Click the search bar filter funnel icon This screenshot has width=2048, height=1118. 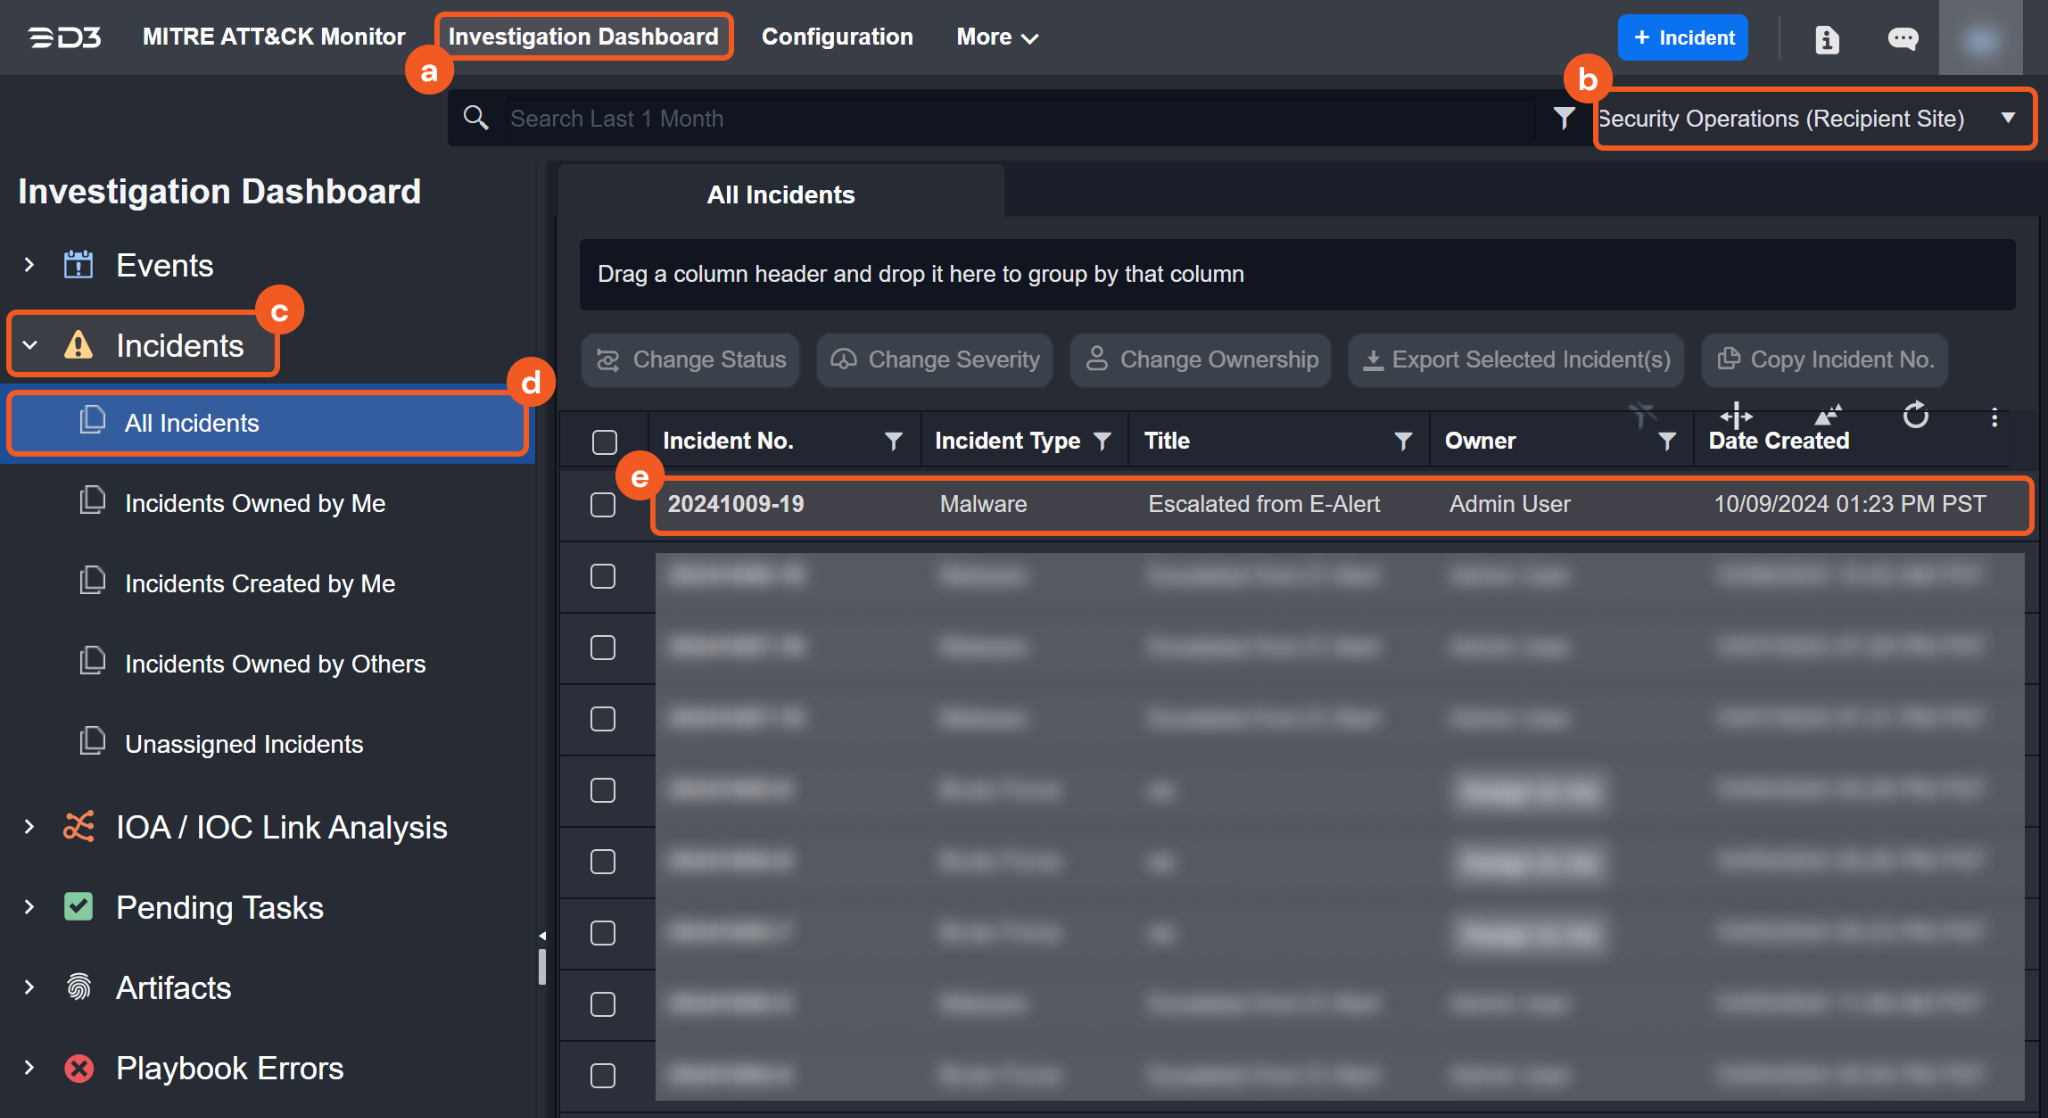pyautogui.click(x=1564, y=118)
